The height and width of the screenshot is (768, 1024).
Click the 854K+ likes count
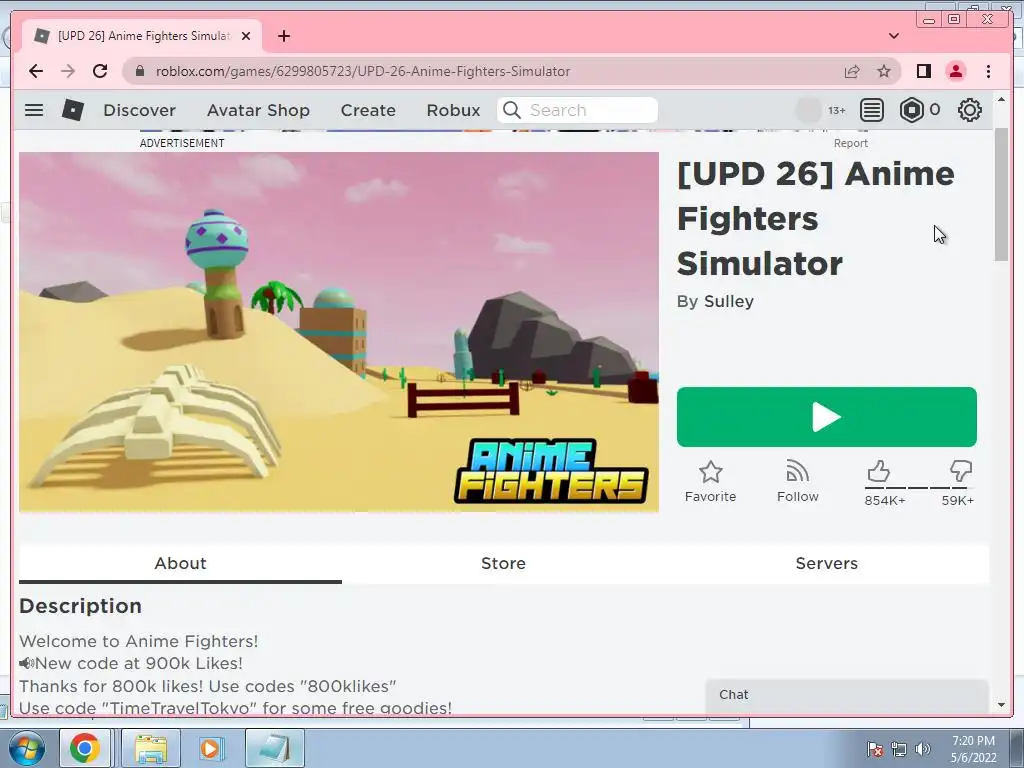(x=885, y=500)
